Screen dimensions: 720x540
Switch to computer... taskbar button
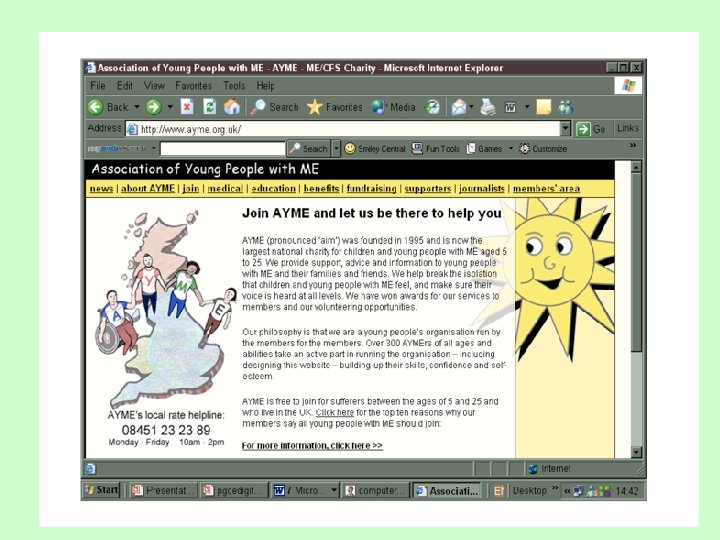point(376,490)
